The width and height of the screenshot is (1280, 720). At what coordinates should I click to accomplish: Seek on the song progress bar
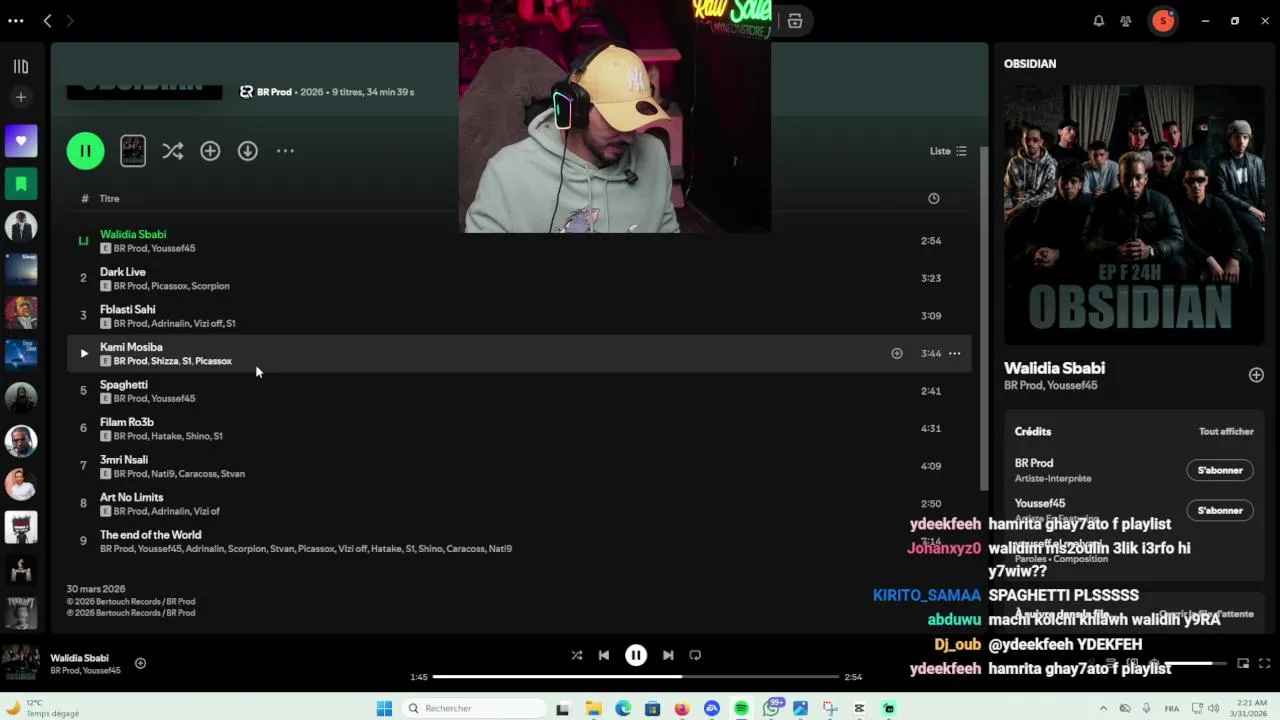(636, 677)
